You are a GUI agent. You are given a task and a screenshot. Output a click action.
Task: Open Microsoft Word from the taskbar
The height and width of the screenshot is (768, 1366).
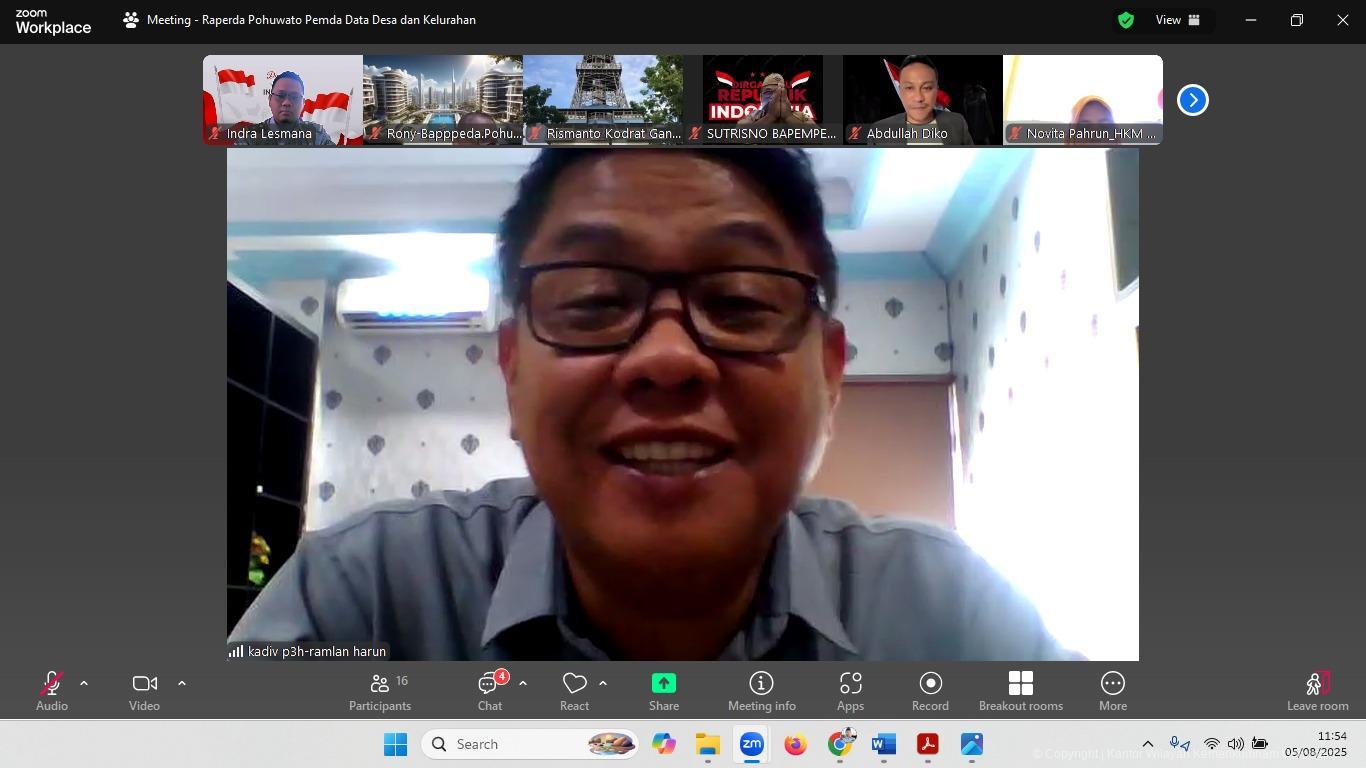(x=883, y=745)
